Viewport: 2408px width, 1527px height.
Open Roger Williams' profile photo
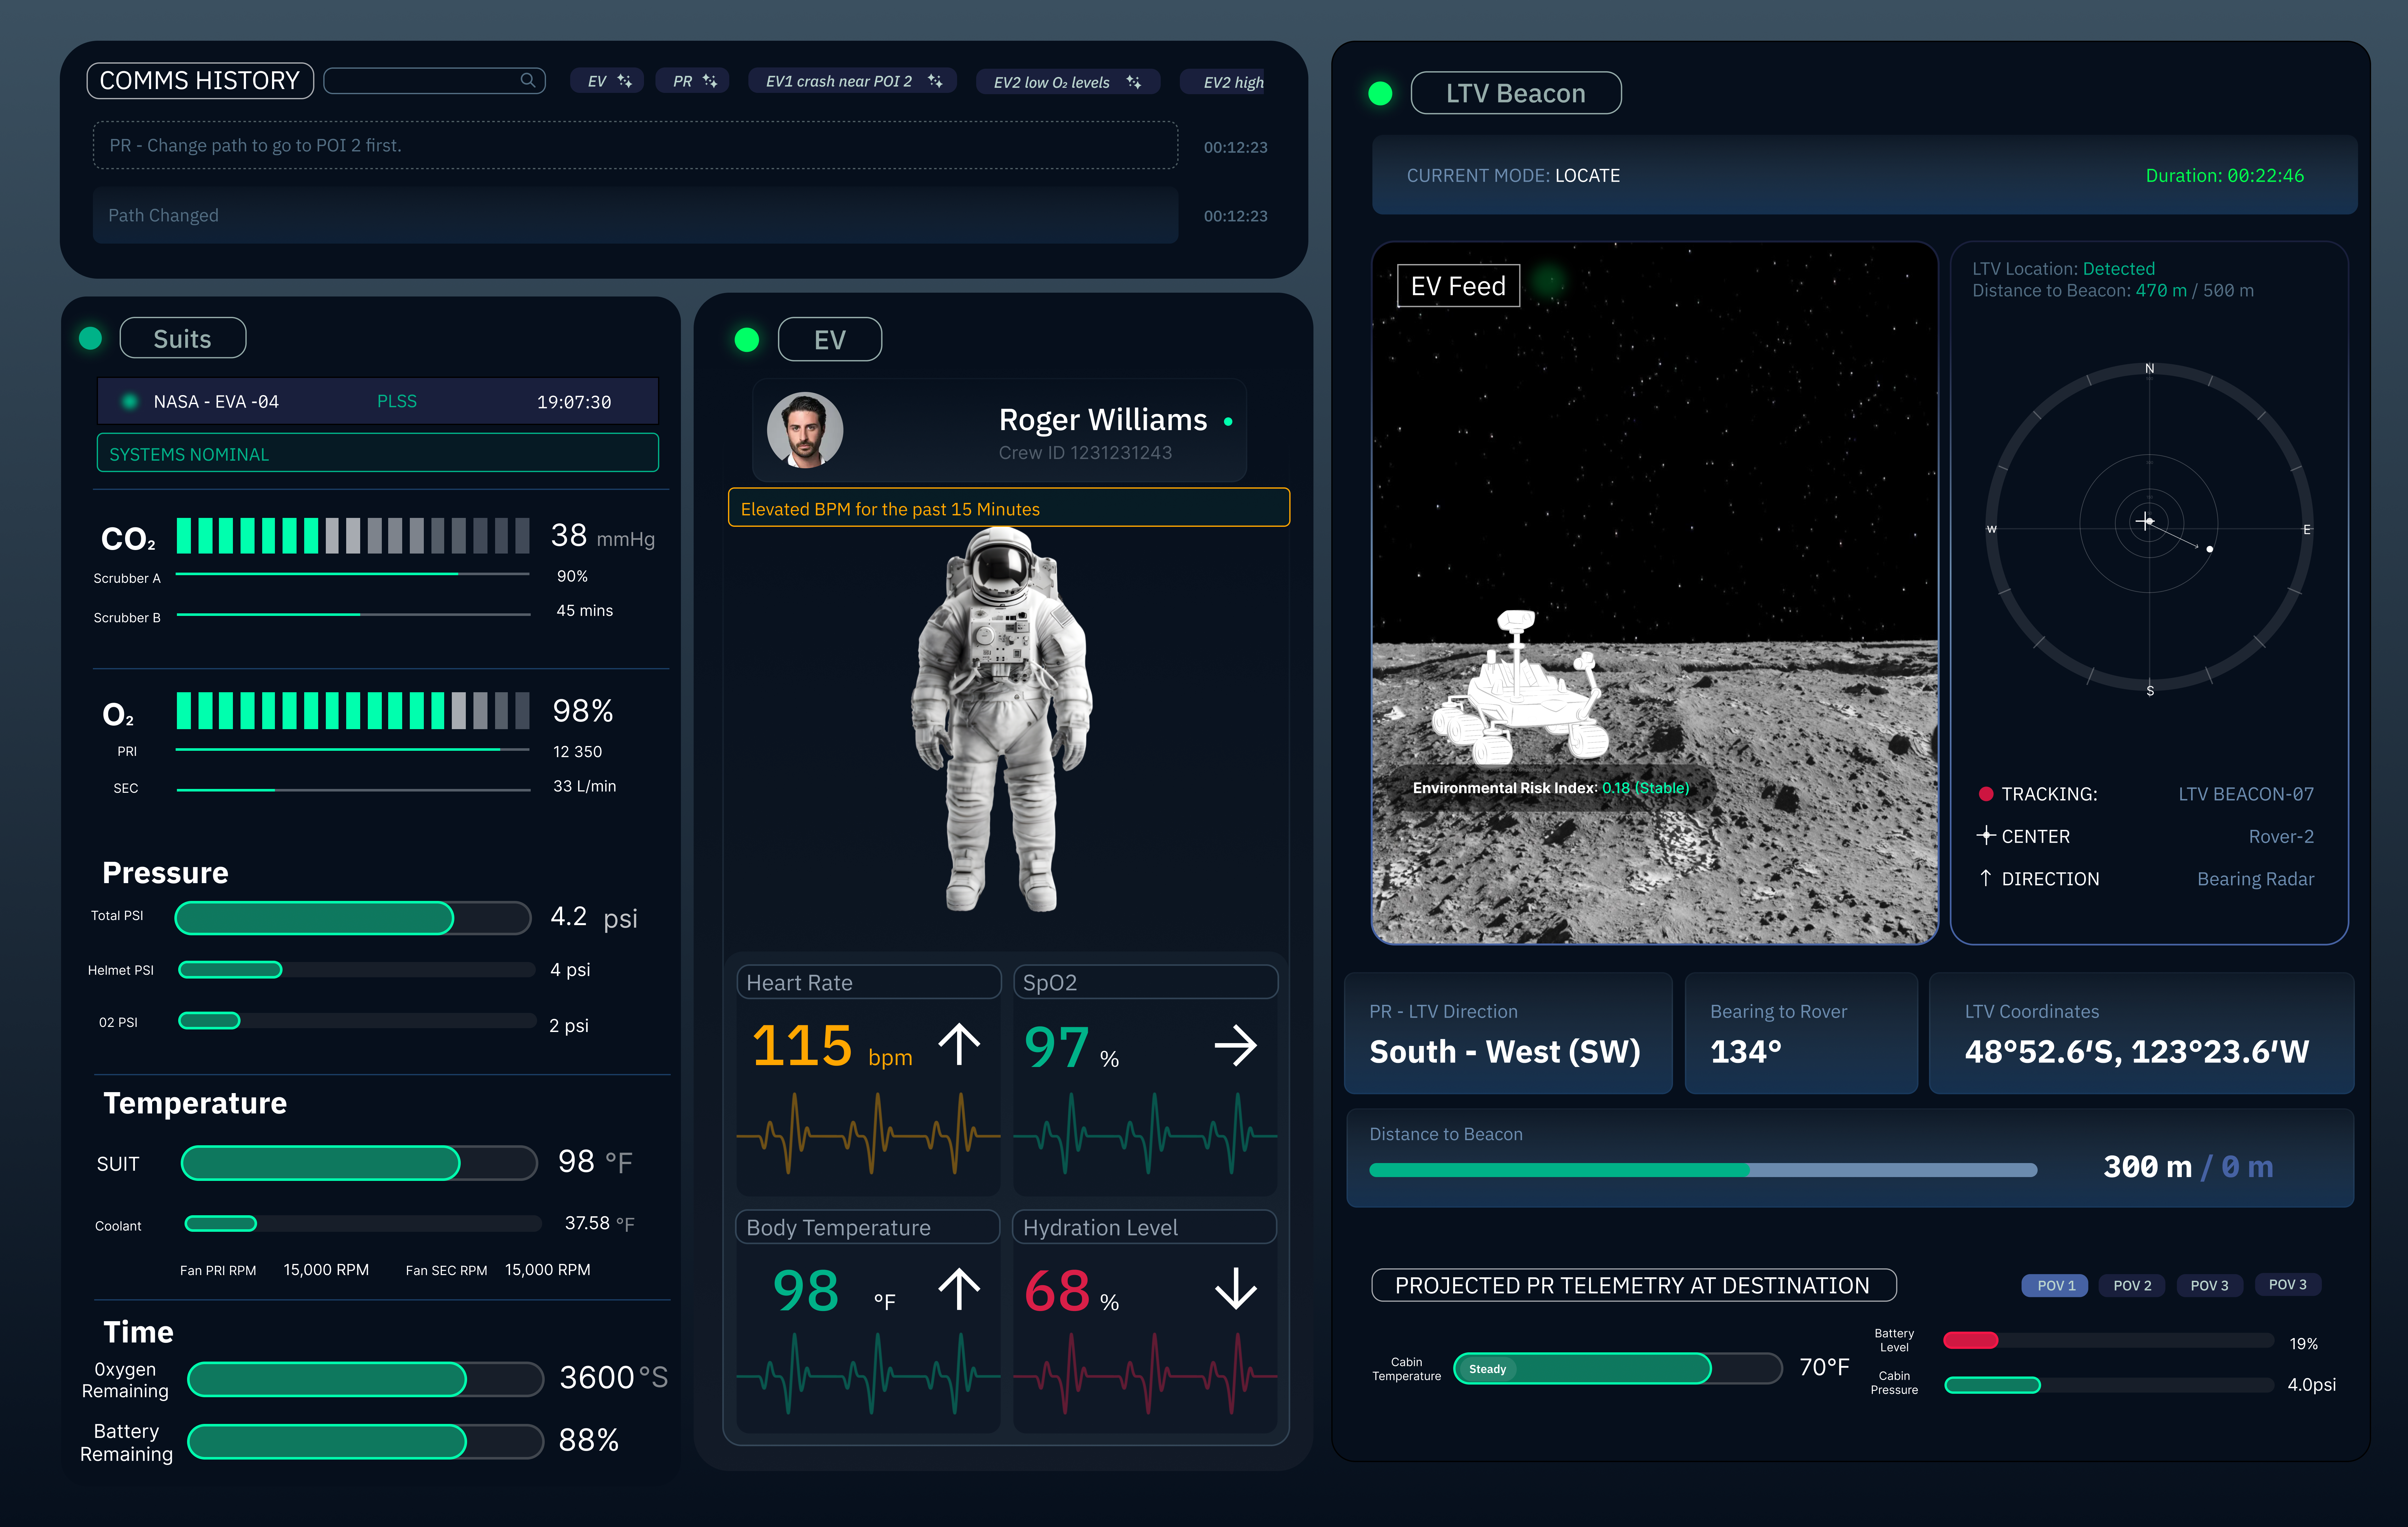[x=805, y=430]
